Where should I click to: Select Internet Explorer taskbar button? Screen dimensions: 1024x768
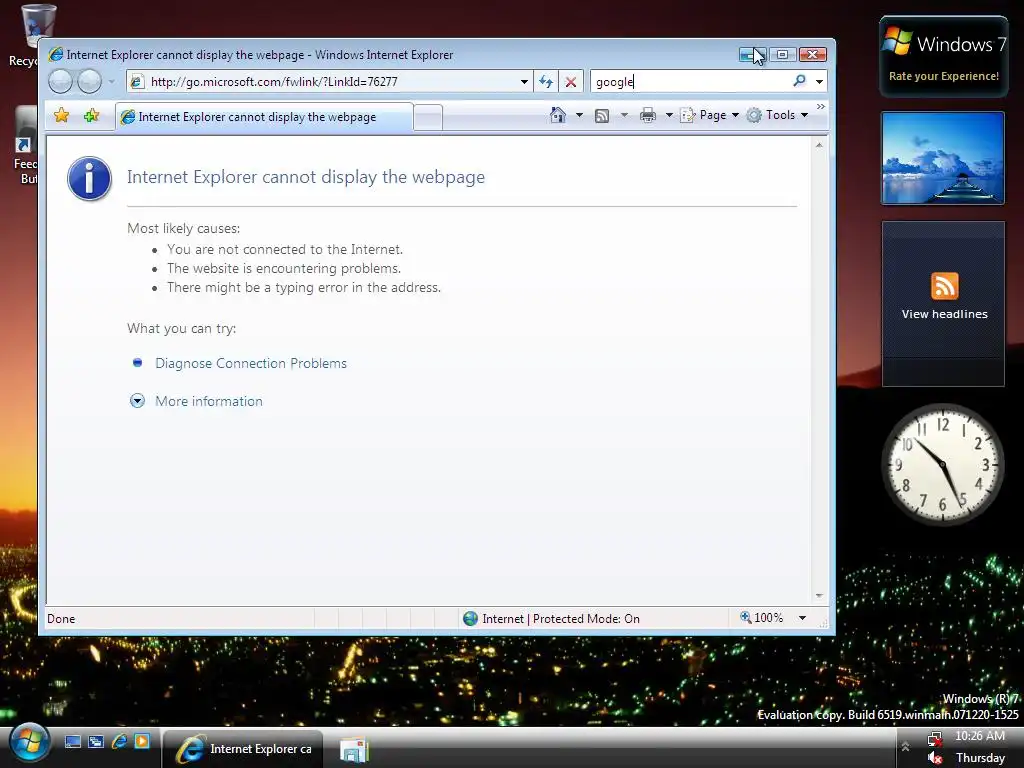click(x=243, y=749)
